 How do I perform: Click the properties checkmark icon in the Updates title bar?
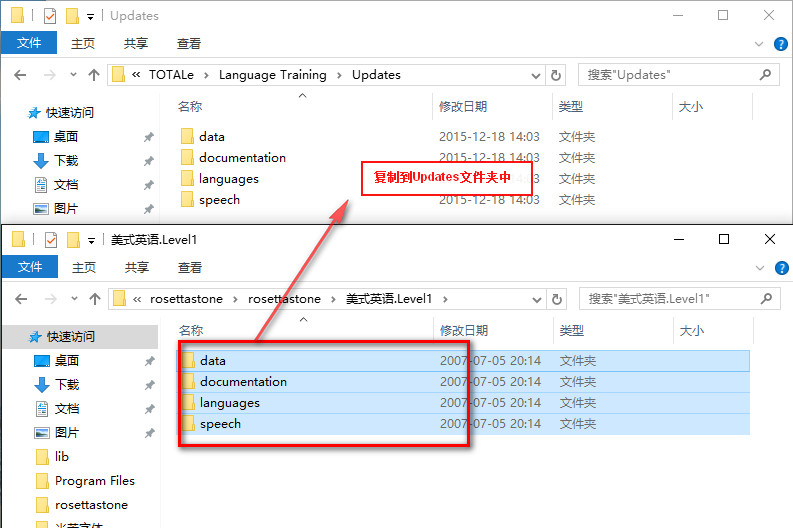pyautogui.click(x=50, y=16)
